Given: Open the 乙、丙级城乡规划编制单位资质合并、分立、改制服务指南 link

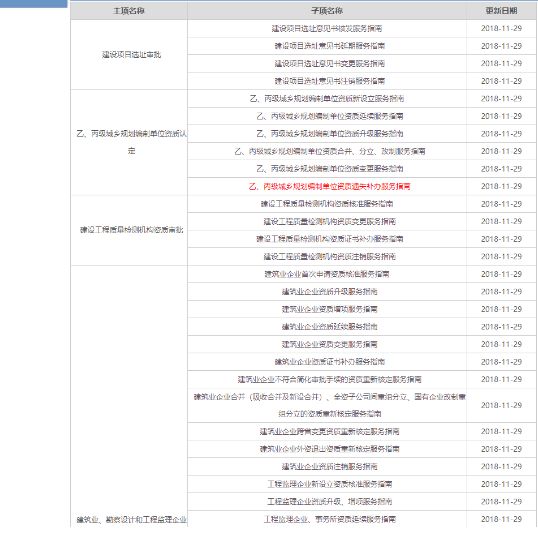Looking at the screenshot, I should (330, 151).
